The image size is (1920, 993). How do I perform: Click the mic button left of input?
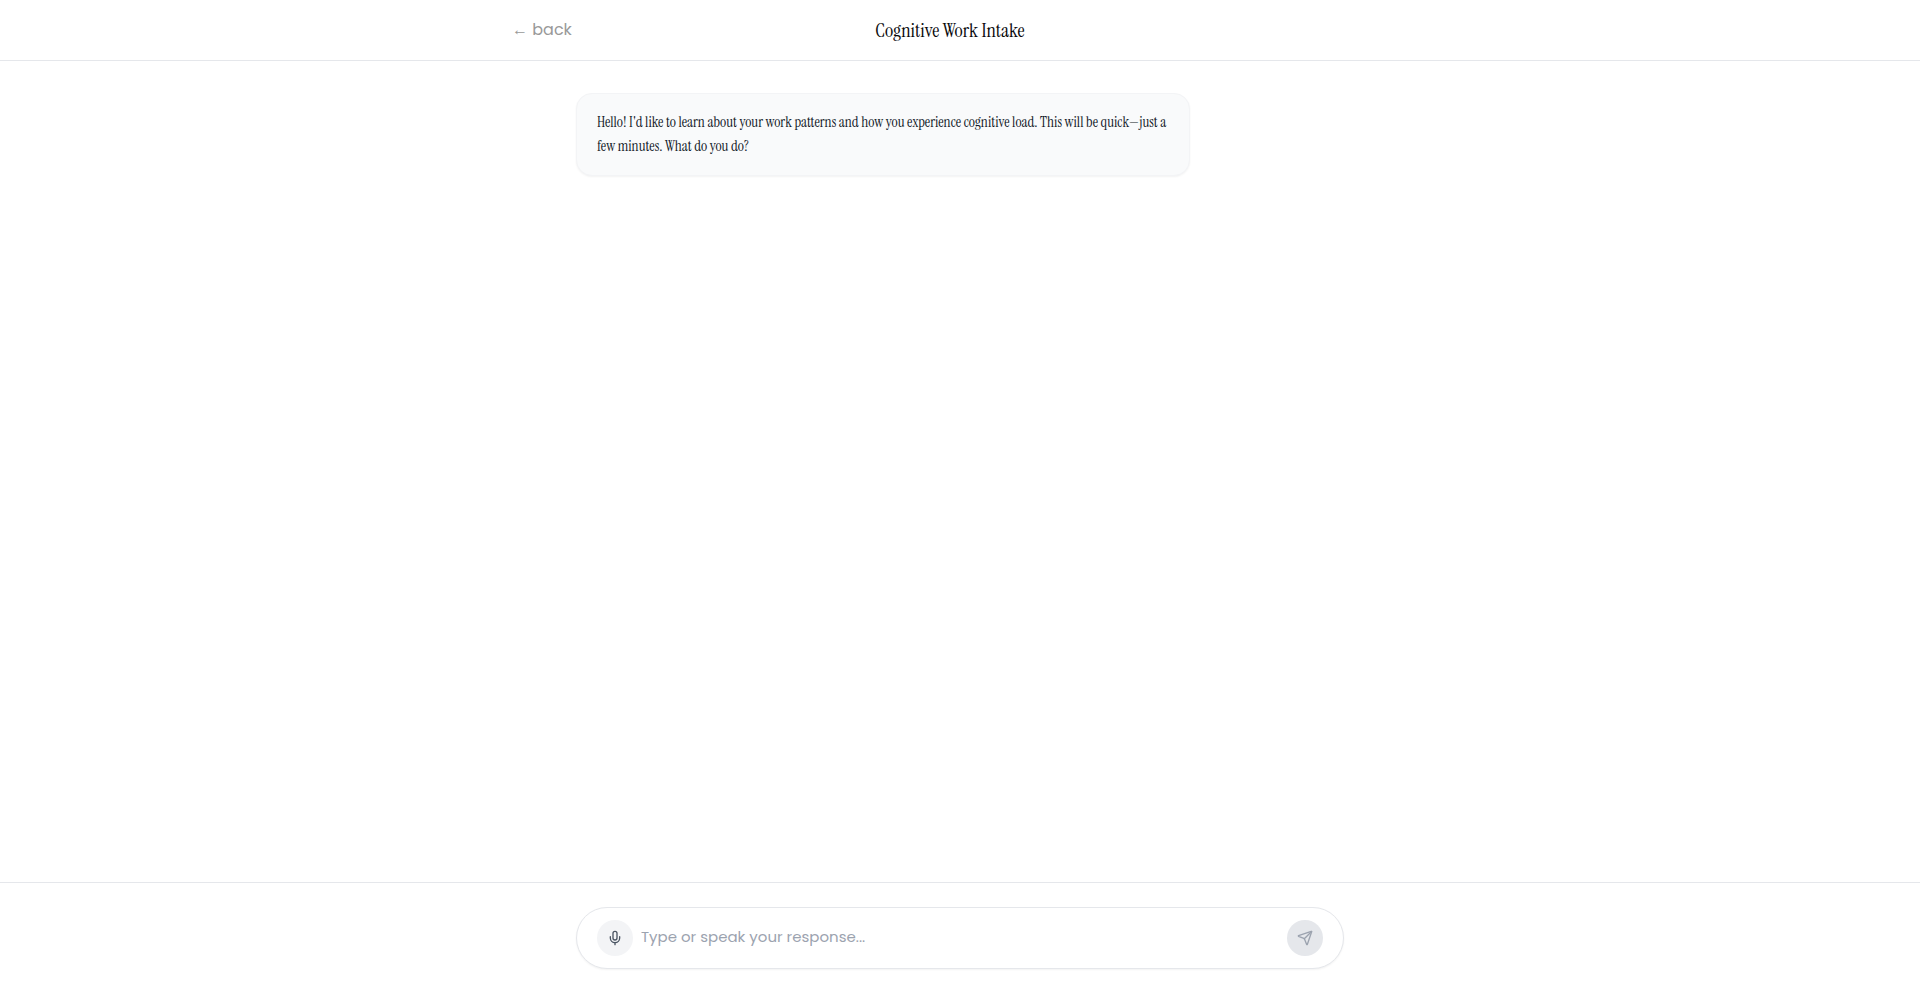coord(615,938)
